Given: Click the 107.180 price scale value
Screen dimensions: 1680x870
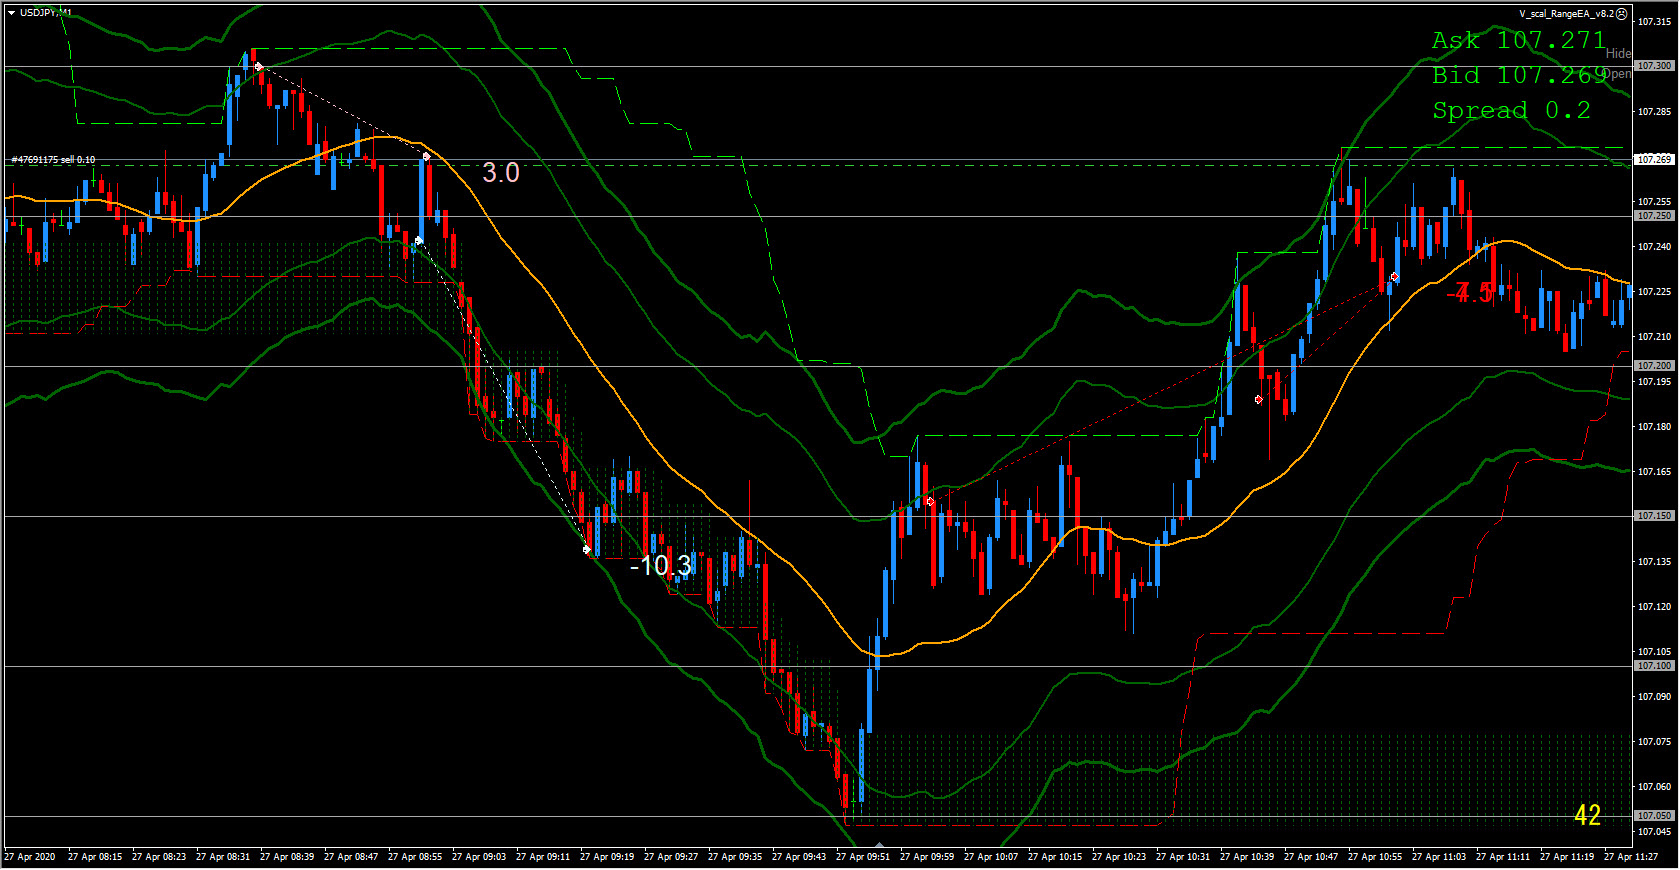Looking at the screenshot, I should click(1654, 427).
